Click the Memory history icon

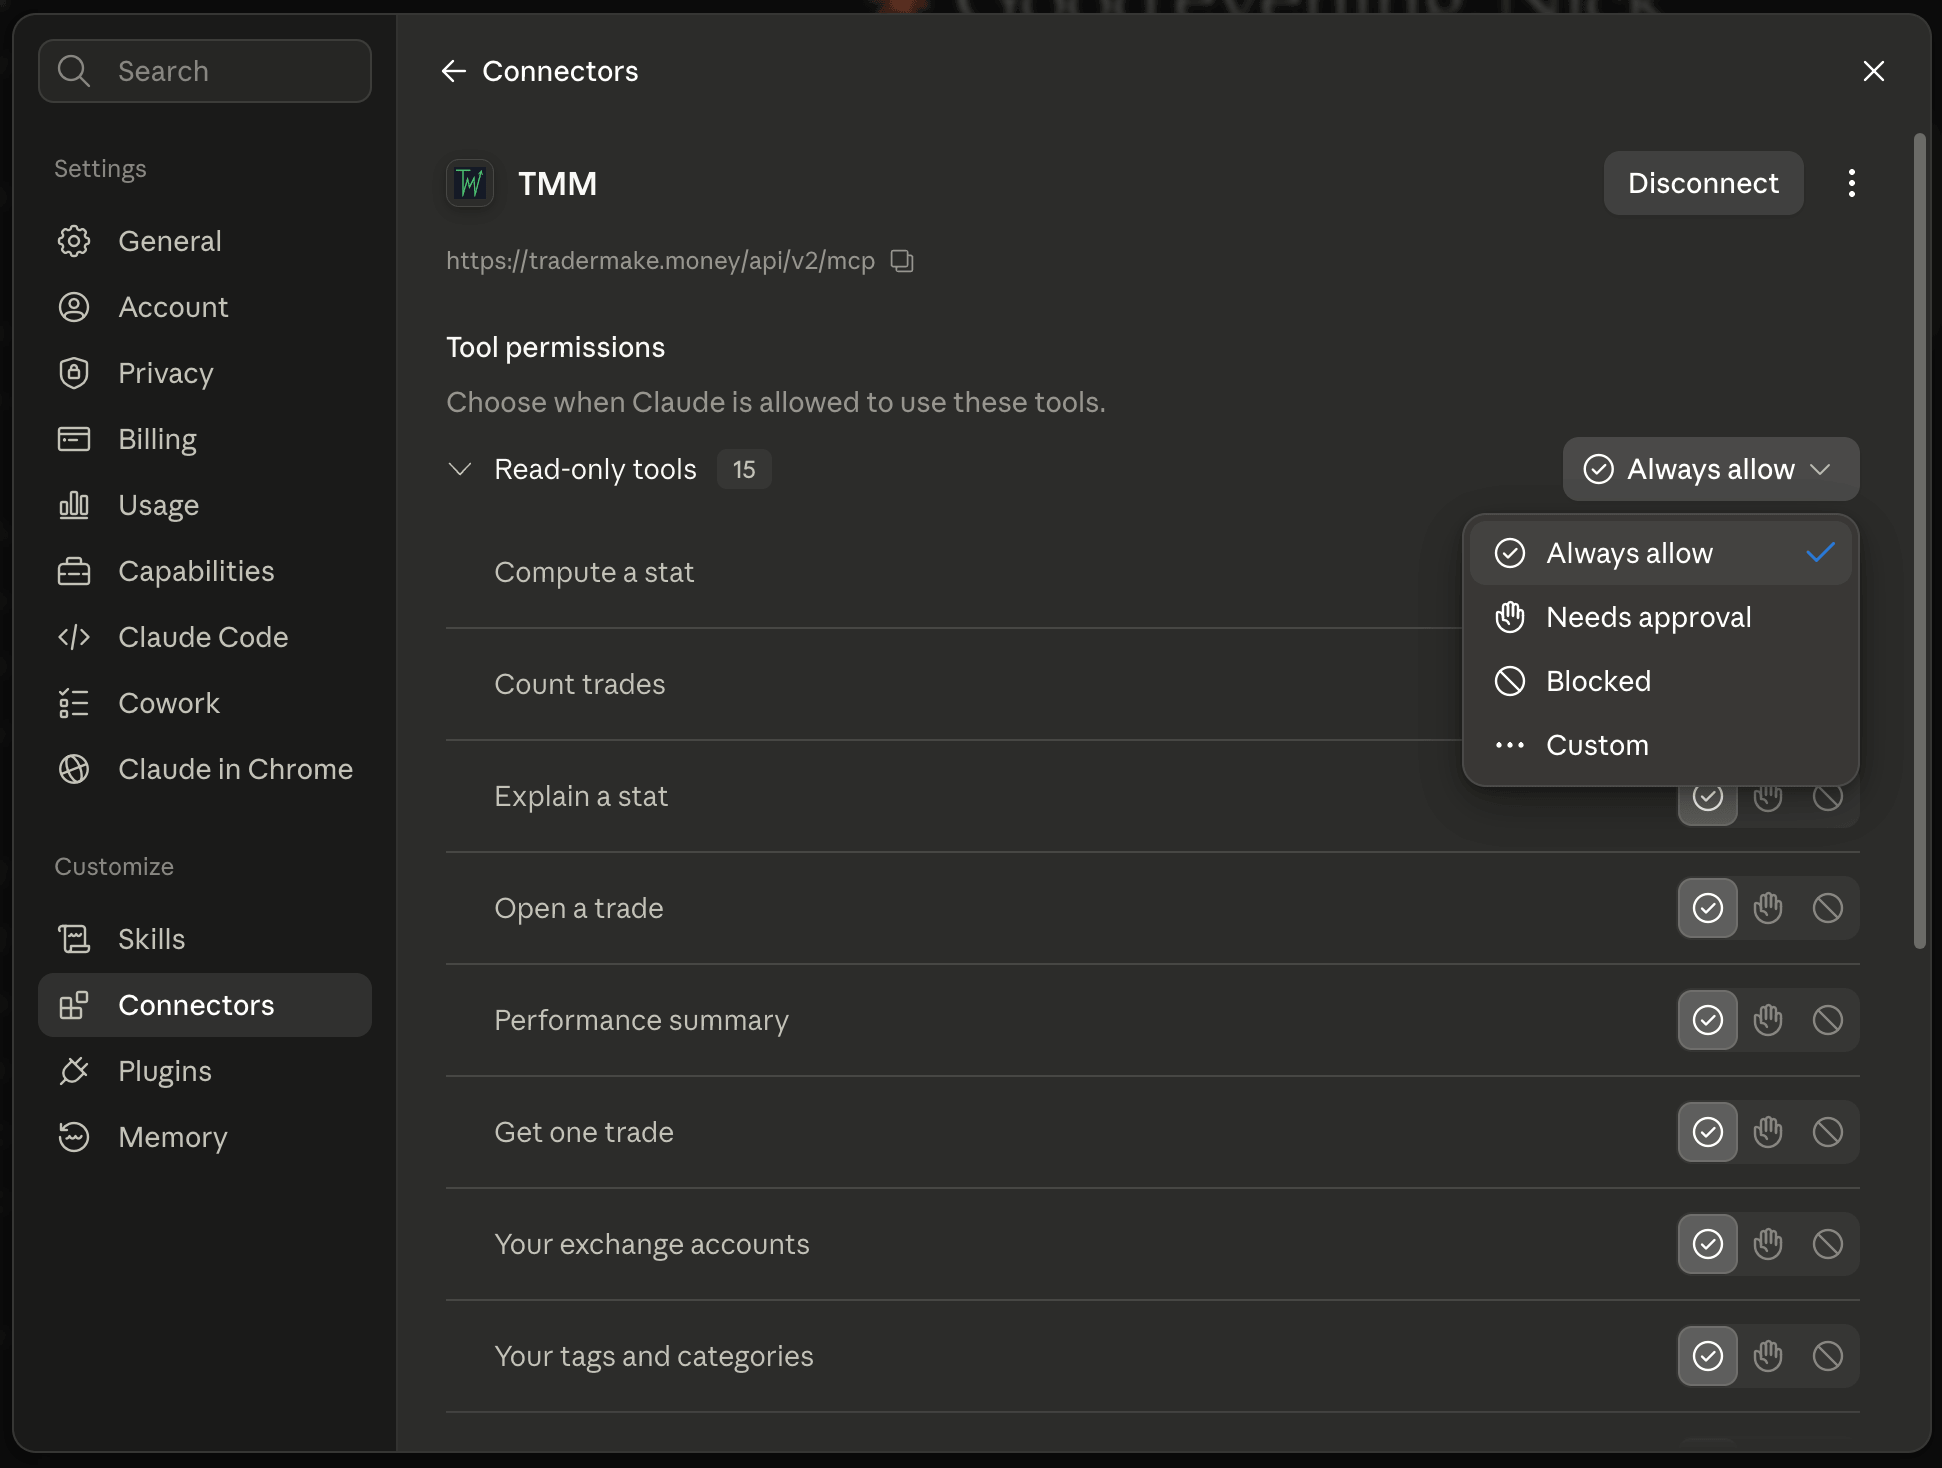tap(74, 1137)
